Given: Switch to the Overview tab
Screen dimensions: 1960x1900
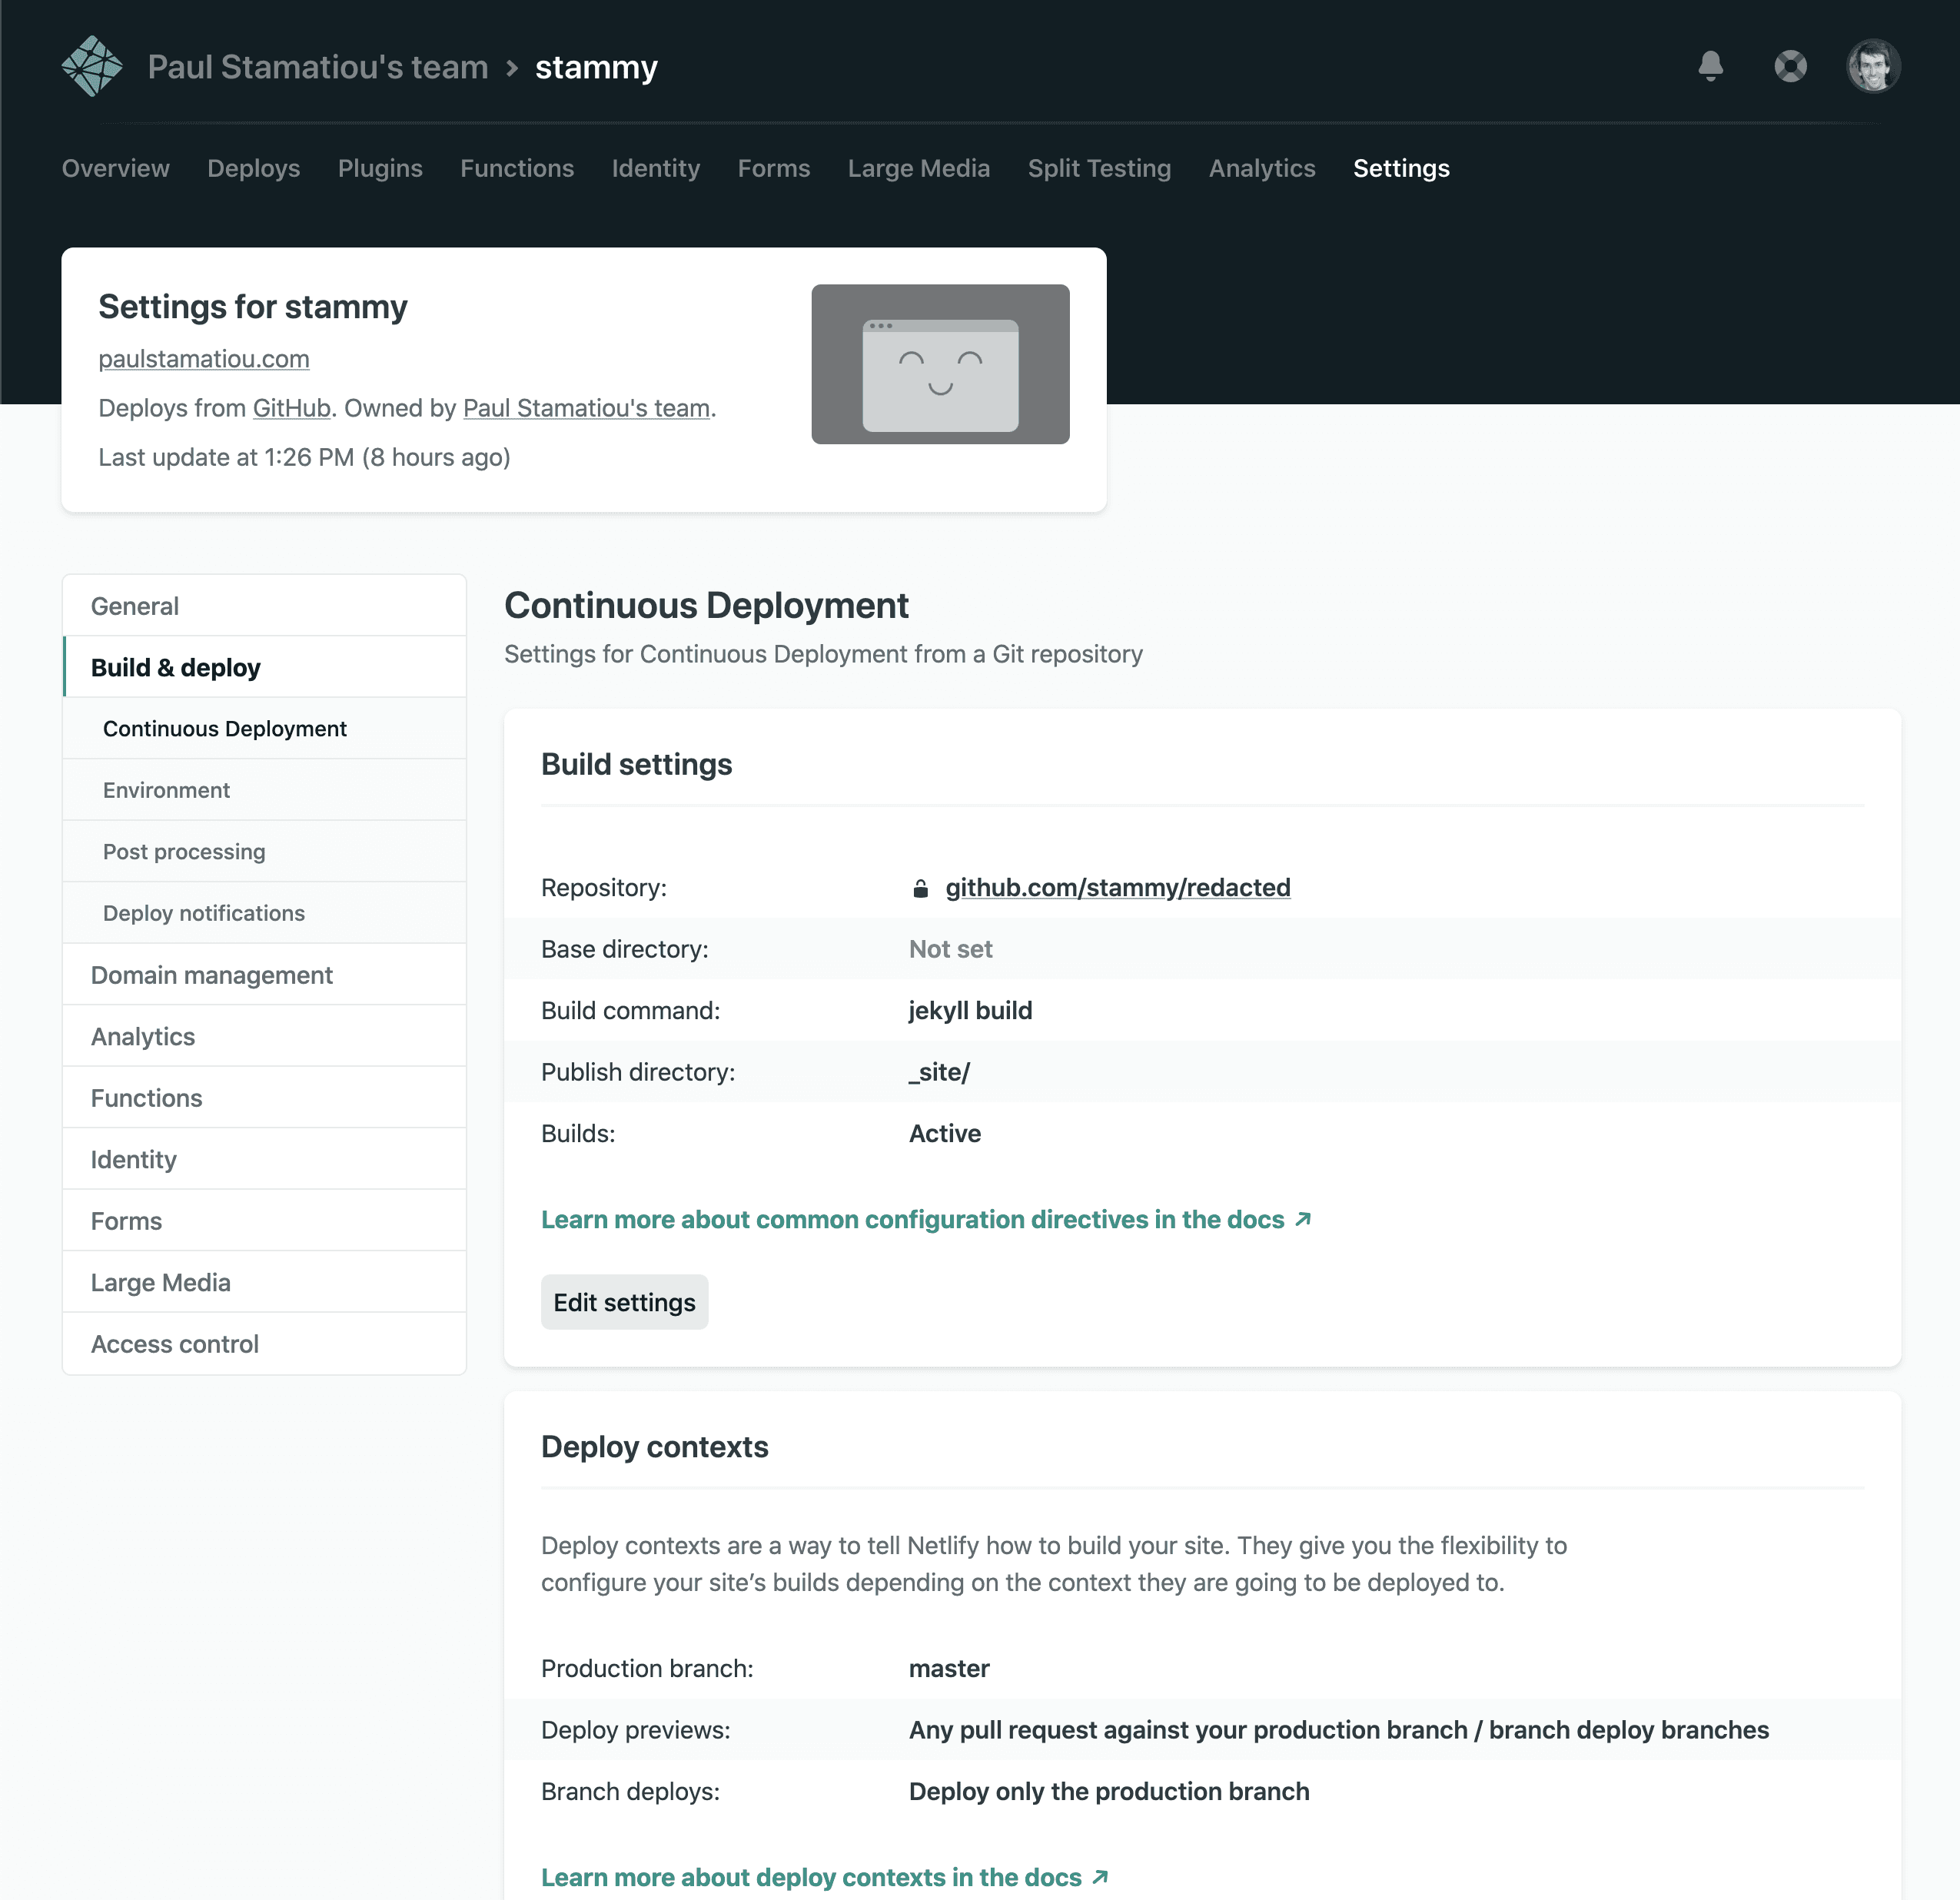Looking at the screenshot, I should coord(116,168).
